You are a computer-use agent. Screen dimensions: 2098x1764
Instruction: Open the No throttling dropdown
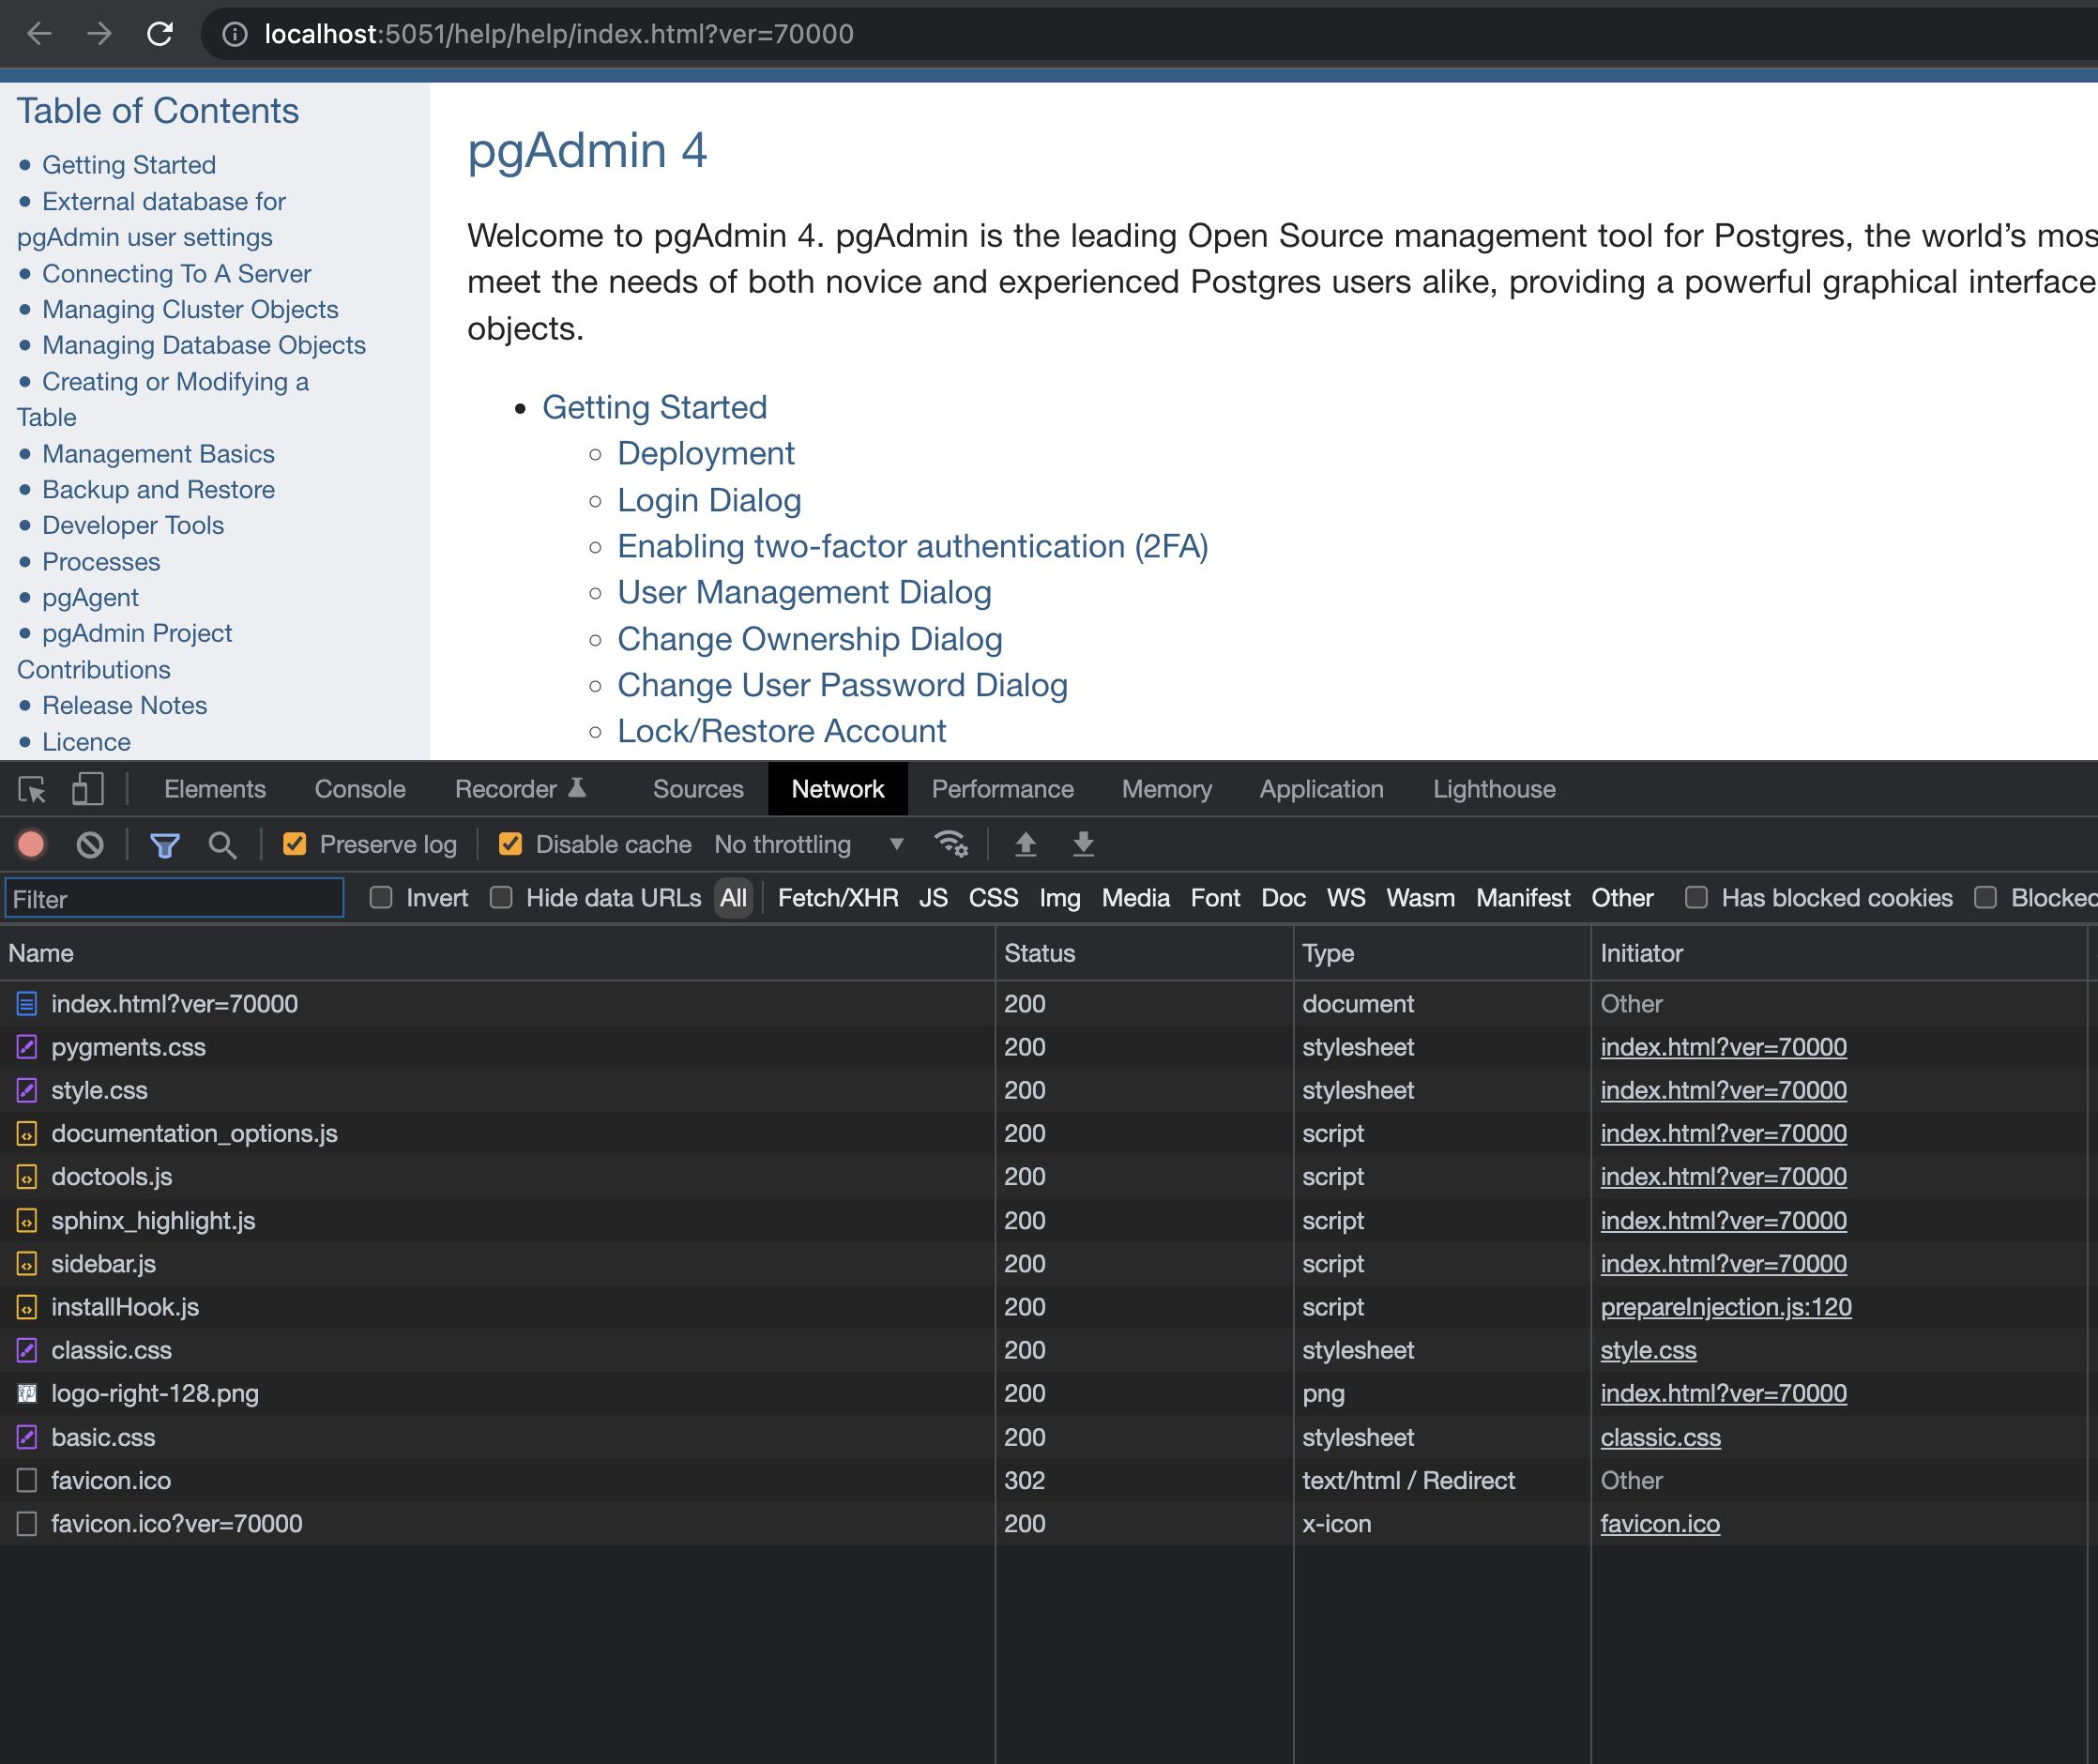[808, 845]
